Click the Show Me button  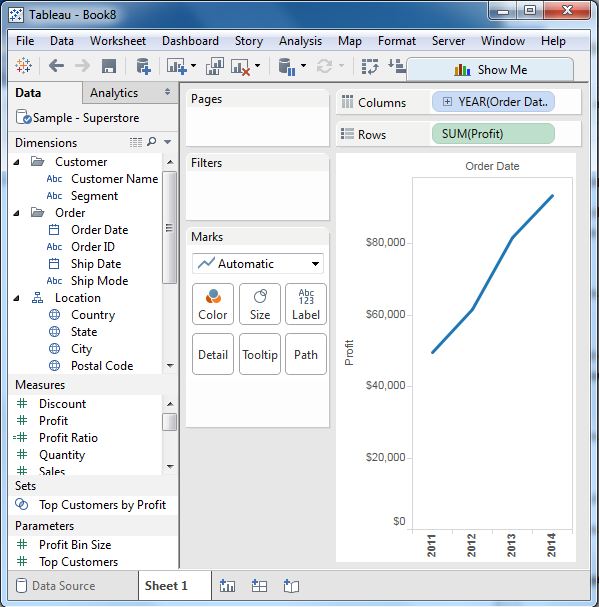[490, 70]
